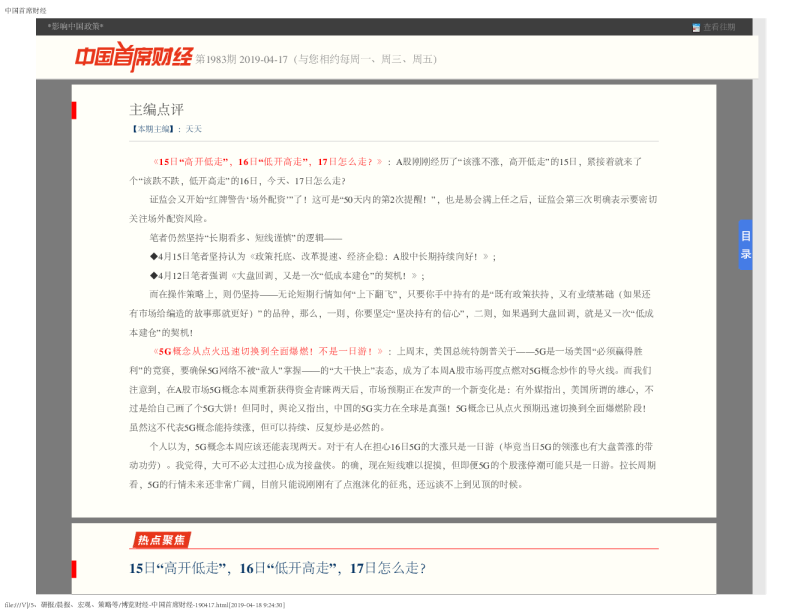This screenshot has width=792, height=612.
Task: Click the red 热点聚焦 badge
Action: 162,540
